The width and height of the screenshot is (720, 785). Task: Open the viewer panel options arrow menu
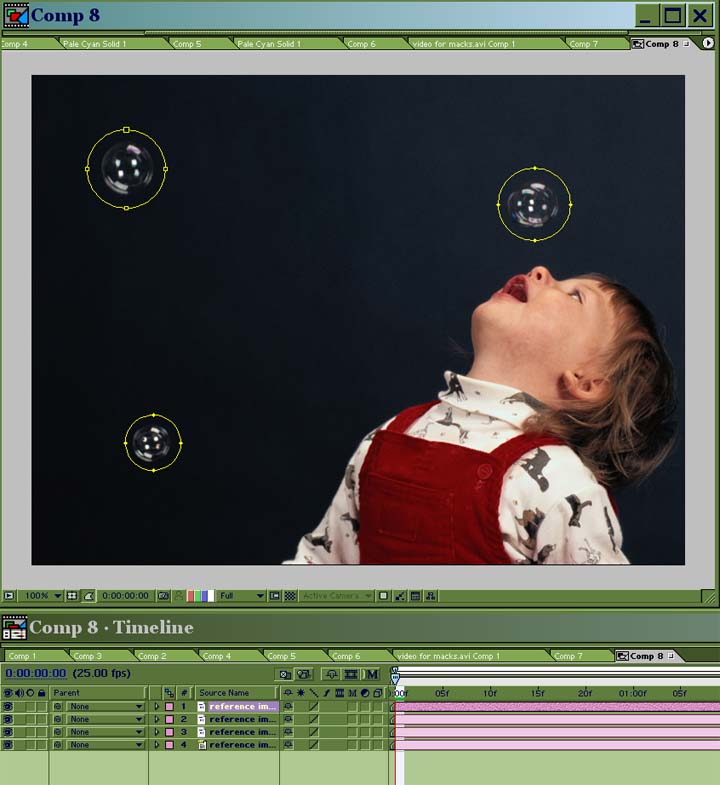click(x=707, y=43)
